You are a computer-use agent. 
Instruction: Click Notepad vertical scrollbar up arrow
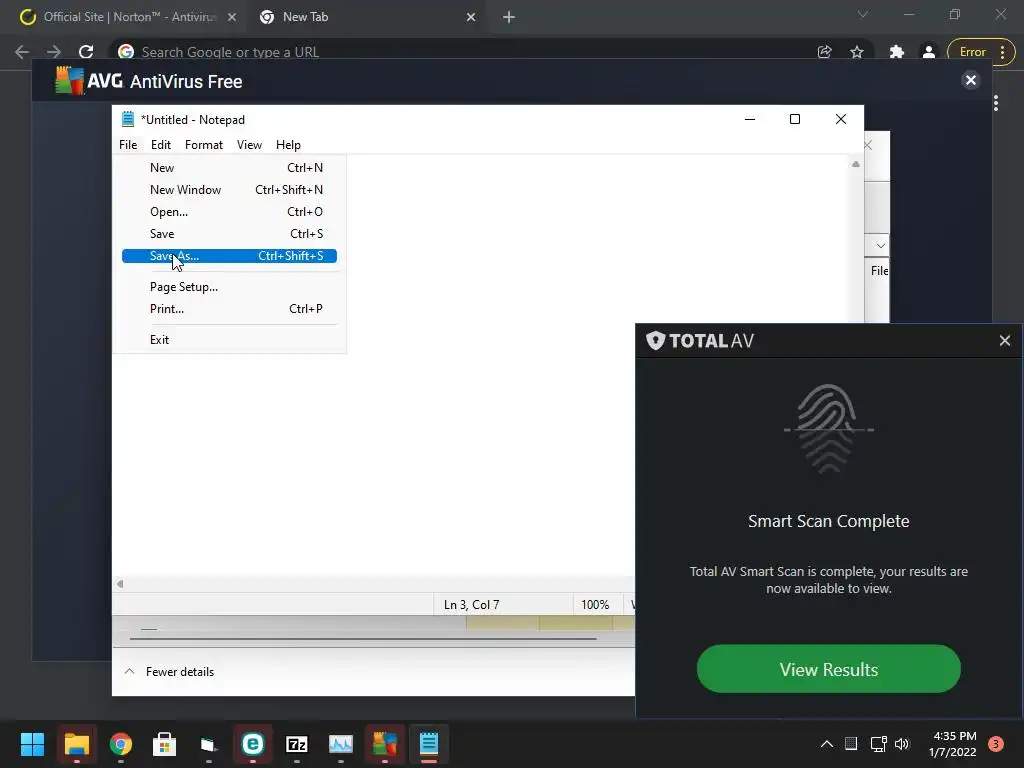[x=856, y=164]
